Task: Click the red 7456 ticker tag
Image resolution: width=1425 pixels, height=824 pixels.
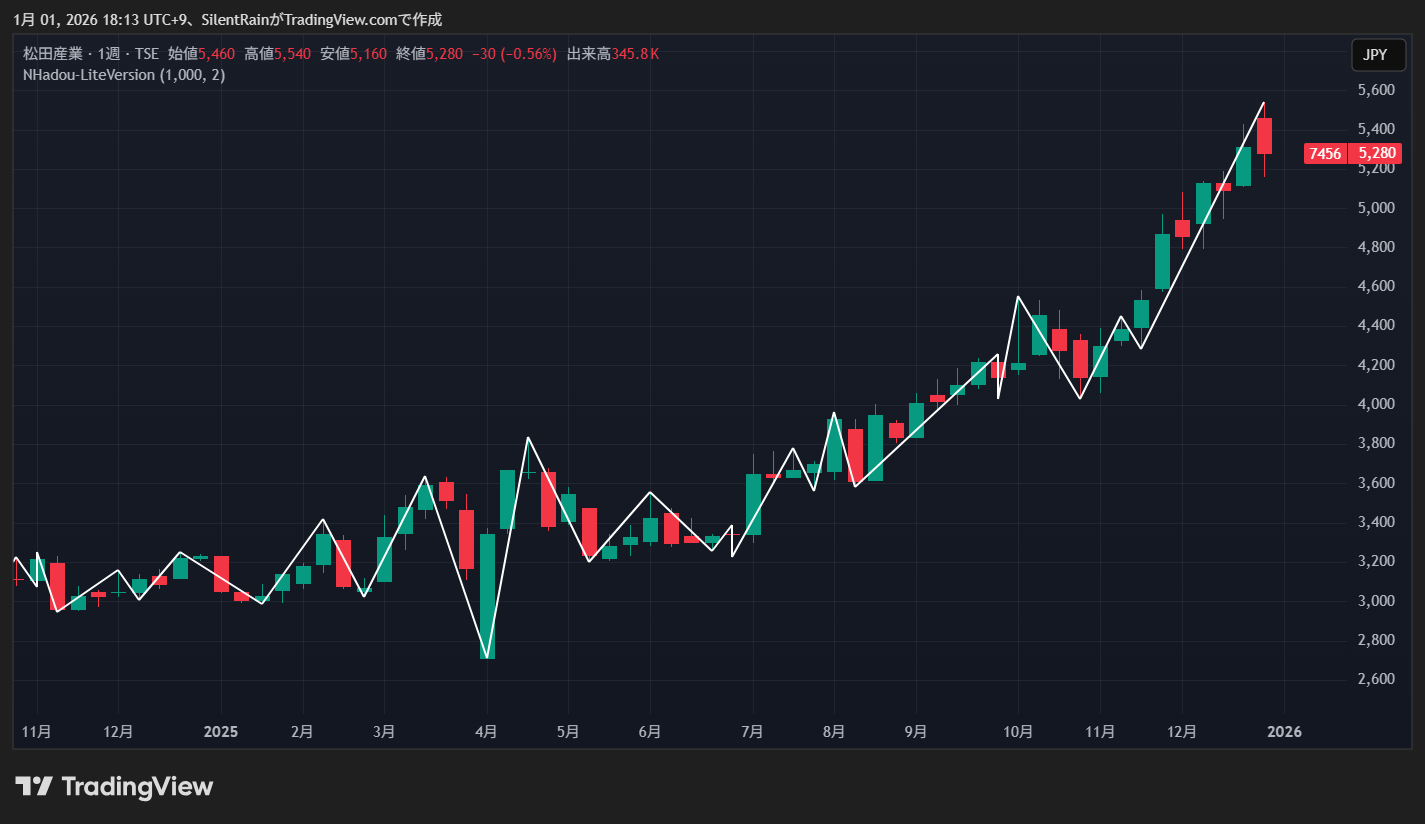Action: point(1324,153)
